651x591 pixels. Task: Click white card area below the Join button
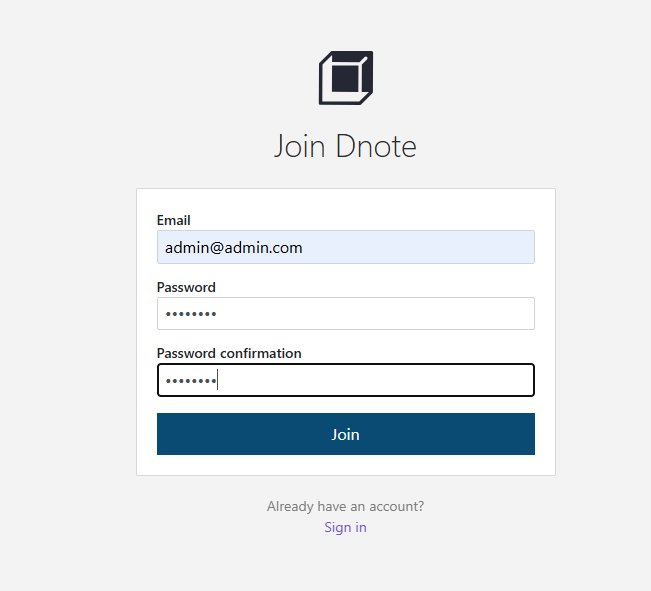click(345, 465)
